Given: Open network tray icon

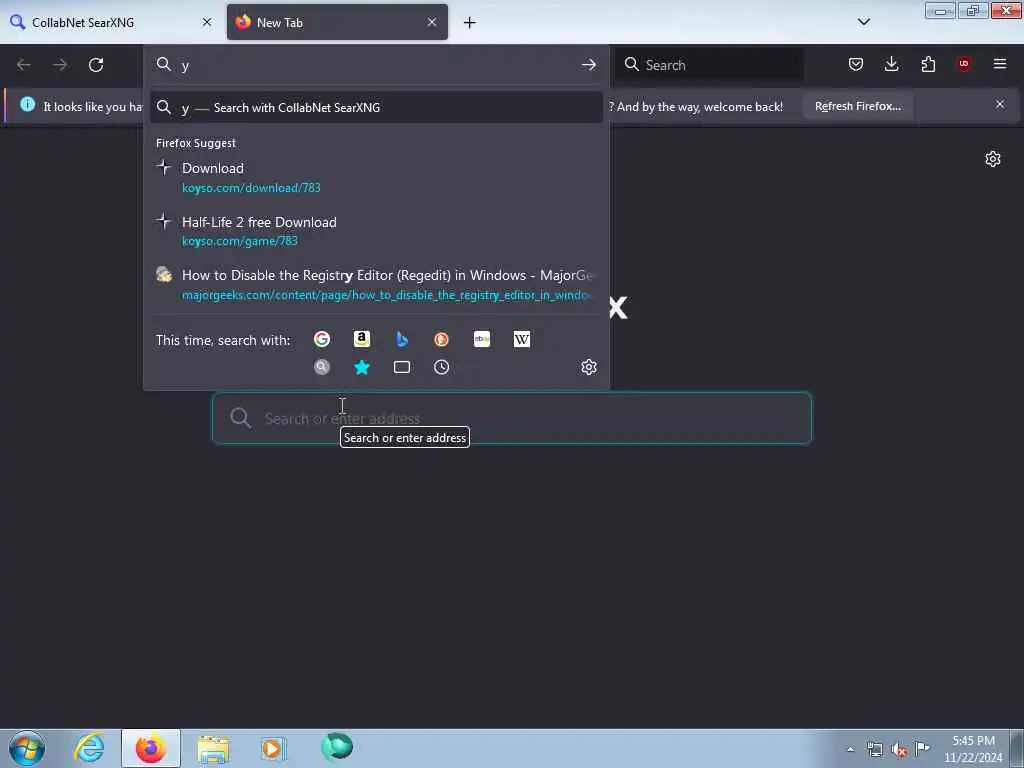Looking at the screenshot, I should pyautogui.click(x=874, y=750).
